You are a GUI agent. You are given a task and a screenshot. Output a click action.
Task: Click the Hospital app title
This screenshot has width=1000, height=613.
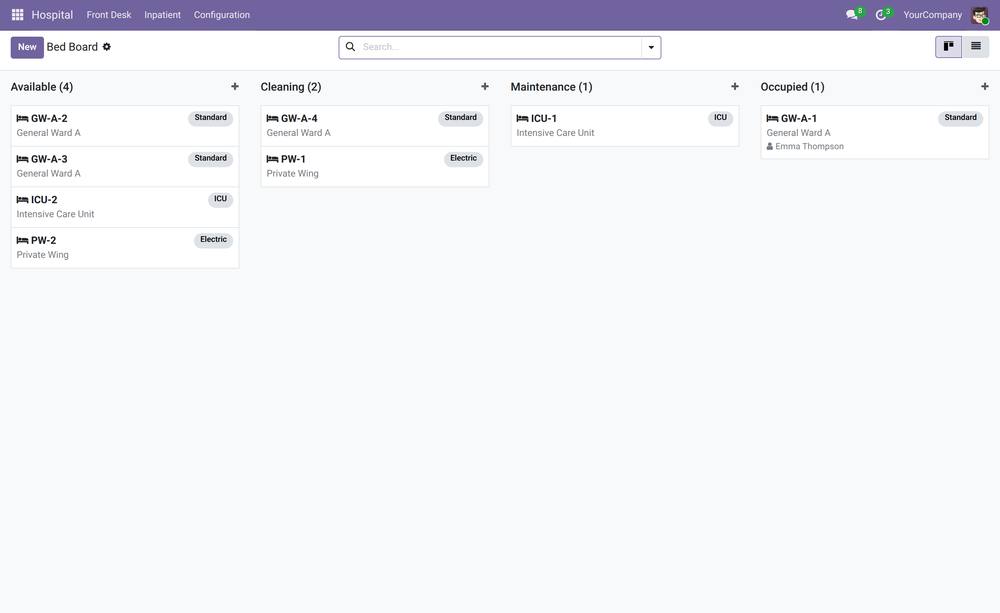[x=52, y=15]
